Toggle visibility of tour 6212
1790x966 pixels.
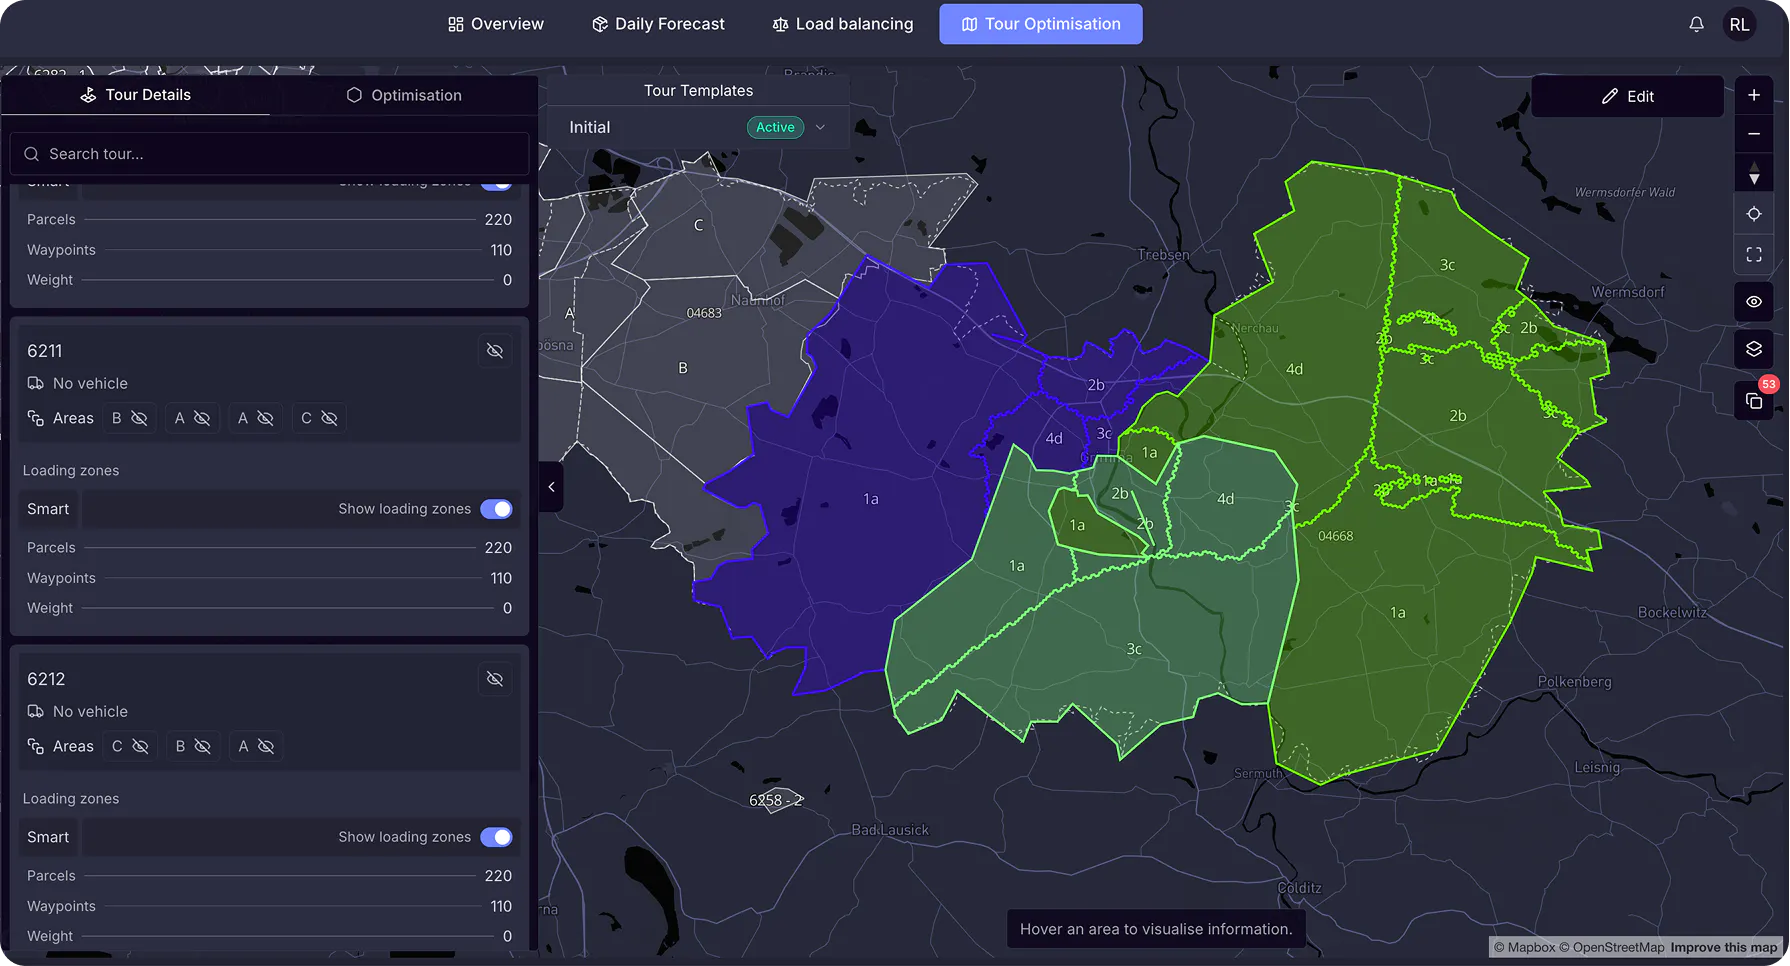pos(495,679)
